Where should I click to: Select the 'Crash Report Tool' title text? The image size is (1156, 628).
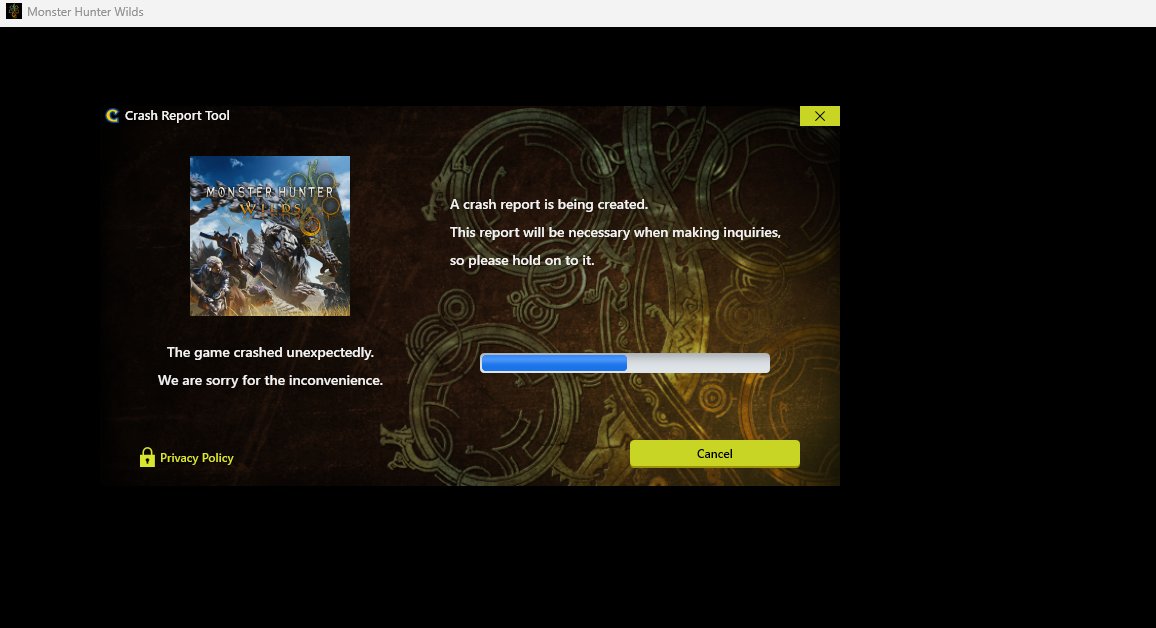click(x=177, y=116)
